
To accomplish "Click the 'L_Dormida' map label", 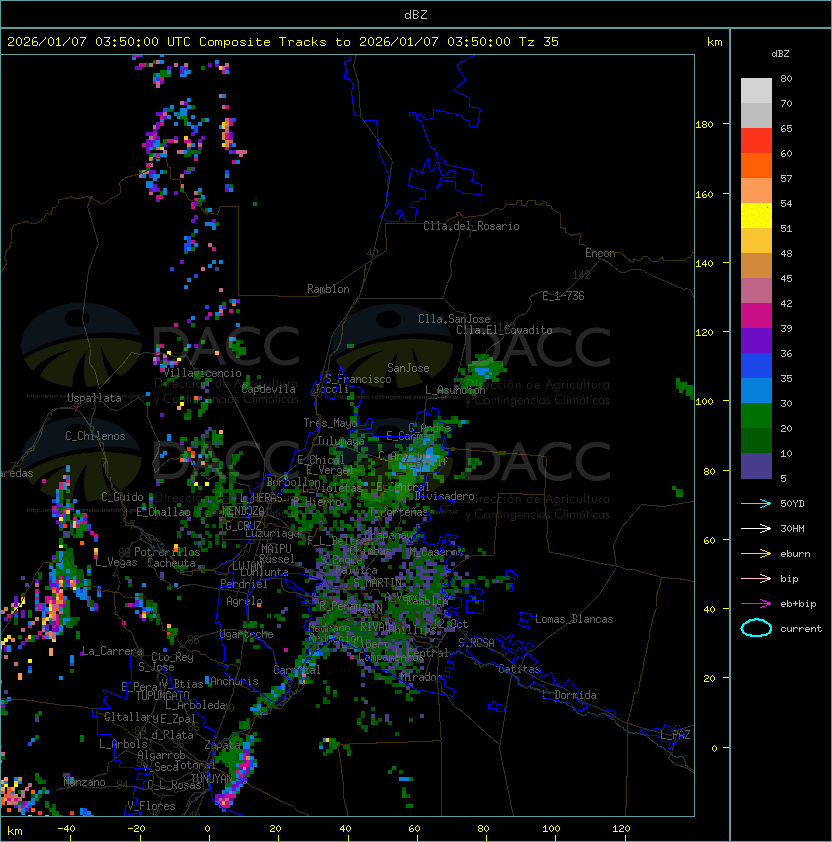I will coord(569,695).
